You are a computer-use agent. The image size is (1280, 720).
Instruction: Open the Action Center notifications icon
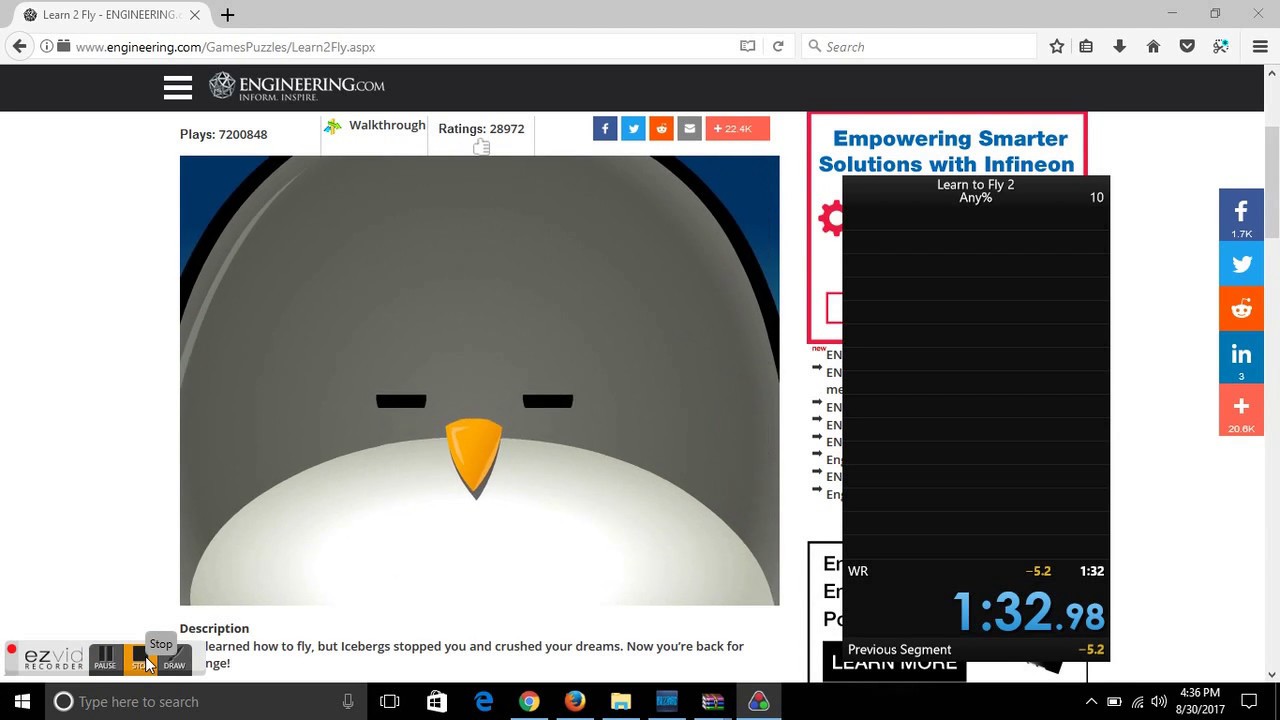(1249, 702)
